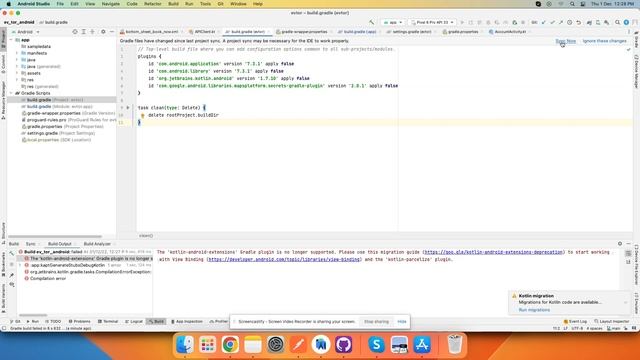This screenshot has height=360, width=640.
Task: Open Chrome from the Dock
Action: click(230, 344)
